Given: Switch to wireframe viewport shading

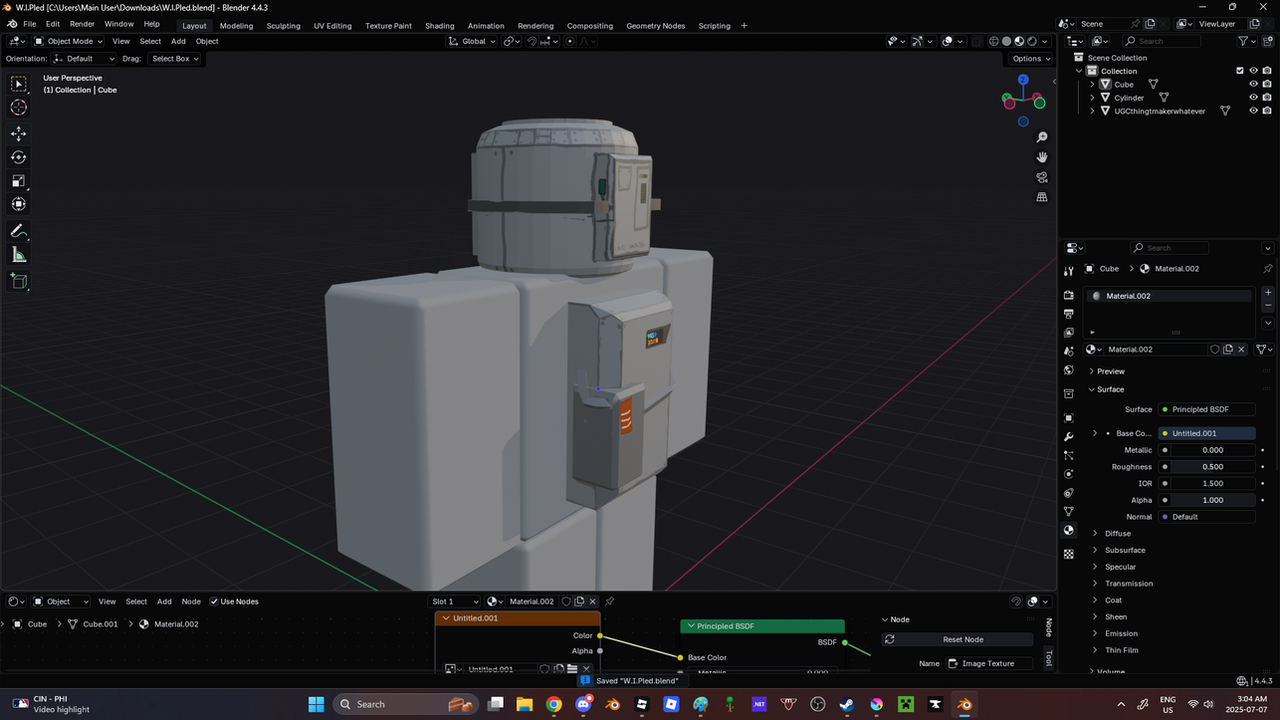Looking at the screenshot, I should click(x=994, y=41).
